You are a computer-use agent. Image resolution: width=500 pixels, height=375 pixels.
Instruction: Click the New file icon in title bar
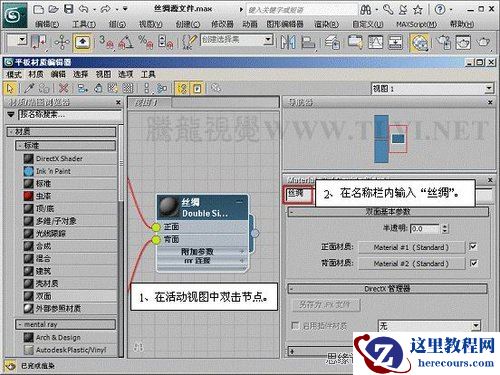click(x=38, y=9)
